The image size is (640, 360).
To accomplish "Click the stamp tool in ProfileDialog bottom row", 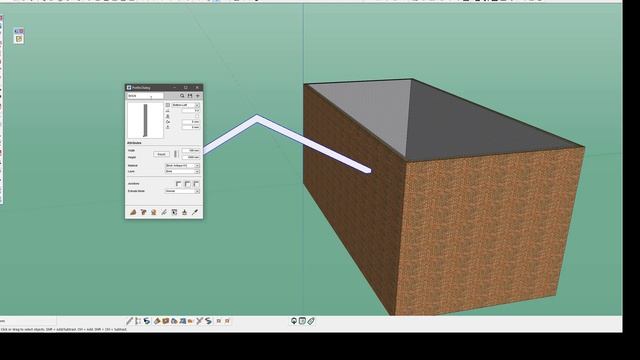I will click(x=184, y=212).
